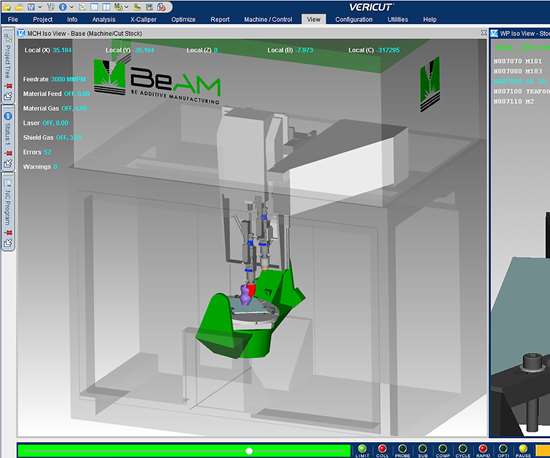This screenshot has height=458, width=550.
Task: Click the green LIMIT status light
Action: pyautogui.click(x=362, y=449)
